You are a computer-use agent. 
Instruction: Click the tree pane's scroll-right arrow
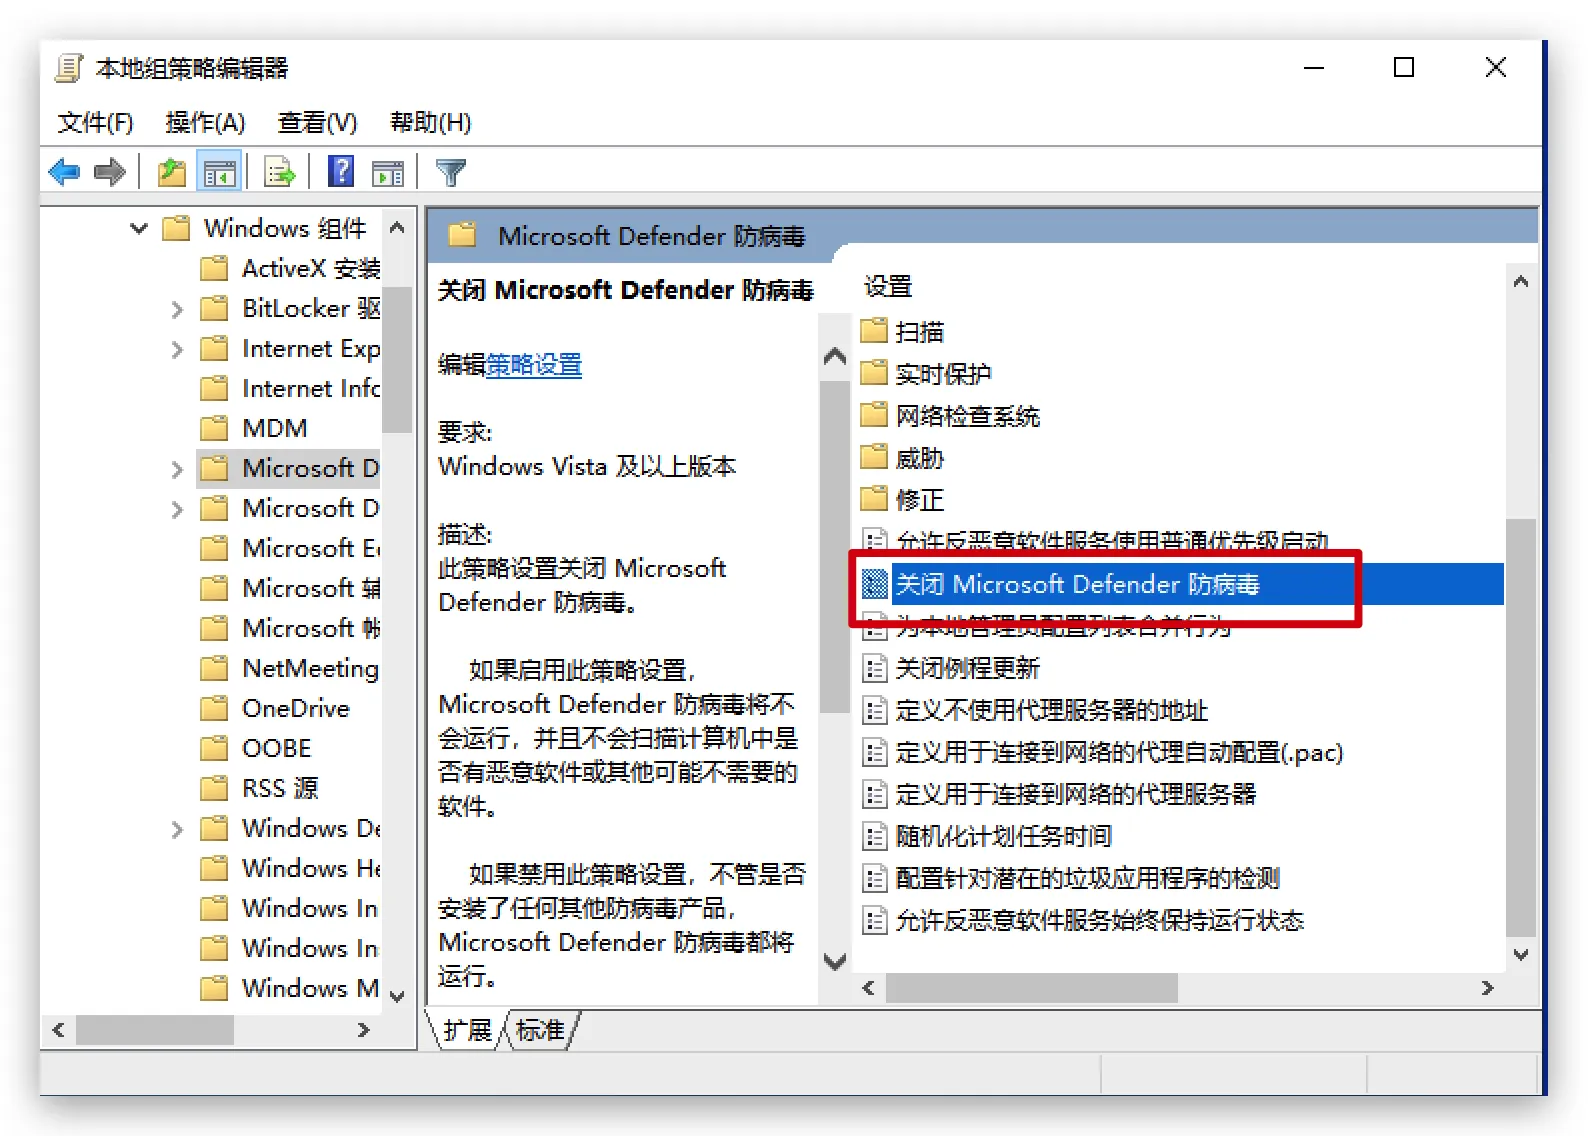[x=363, y=1030]
